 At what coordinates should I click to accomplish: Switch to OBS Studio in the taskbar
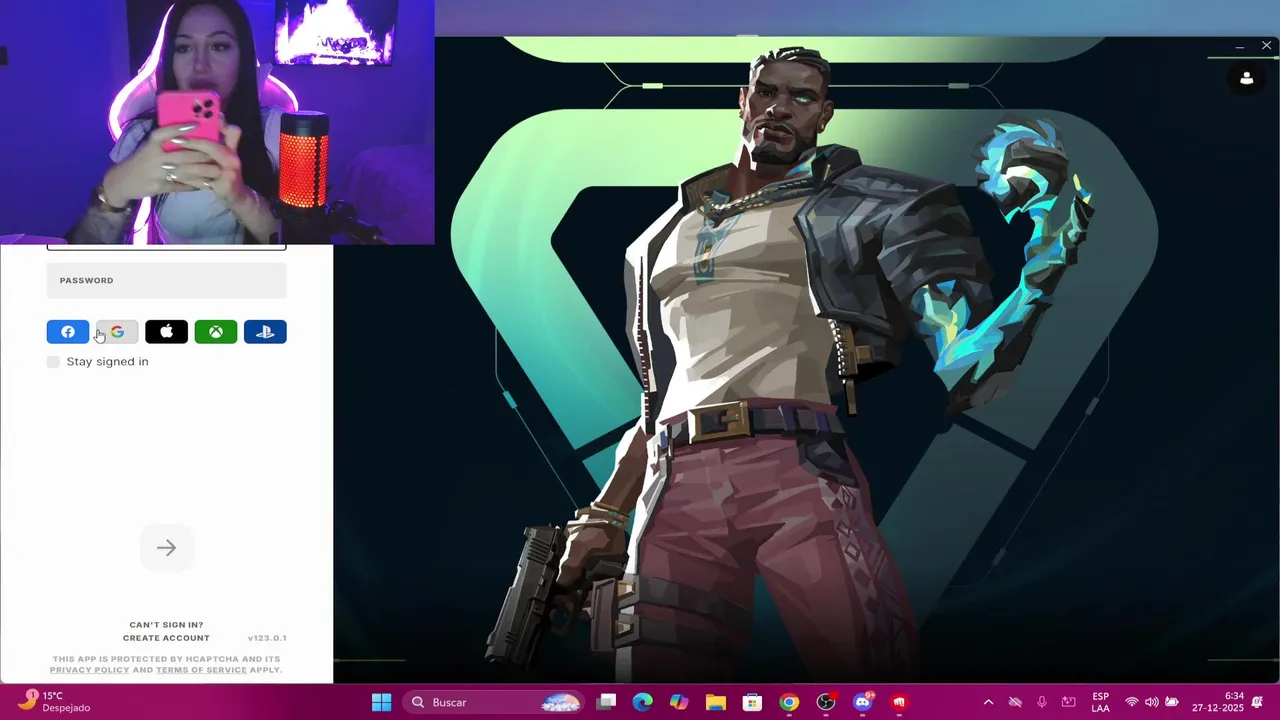[x=826, y=702]
